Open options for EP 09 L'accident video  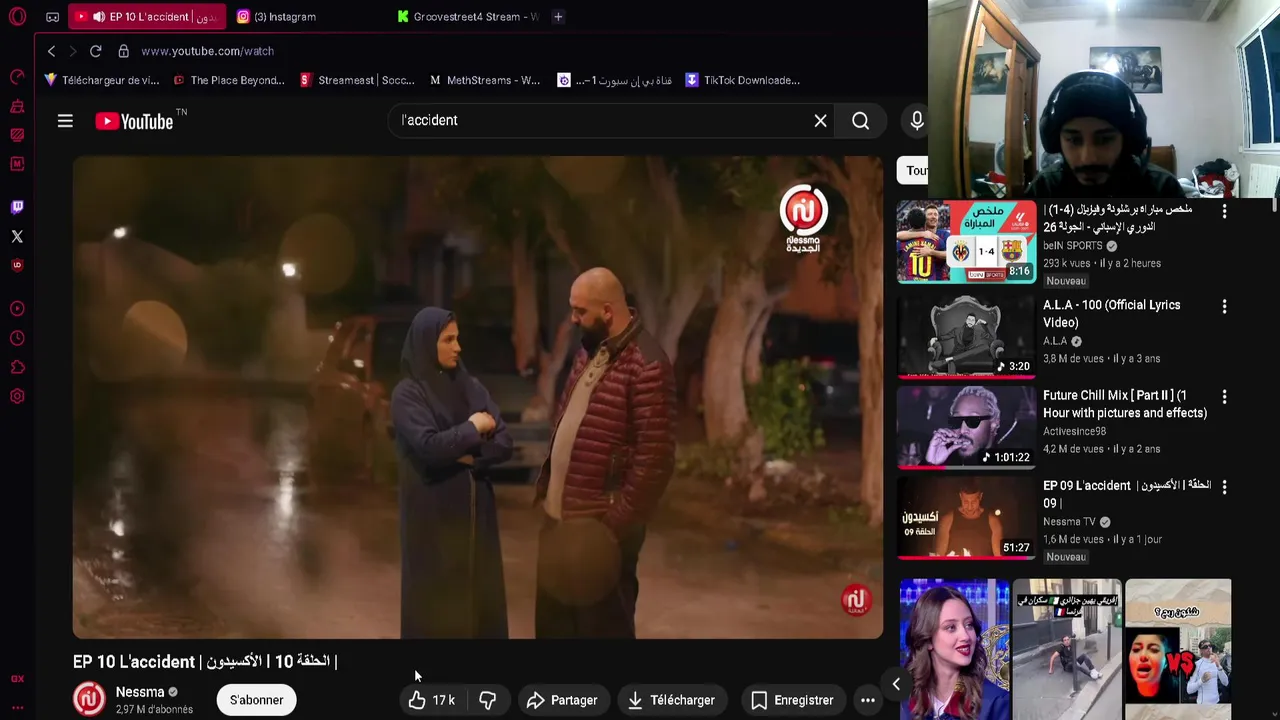pyautogui.click(x=1224, y=487)
